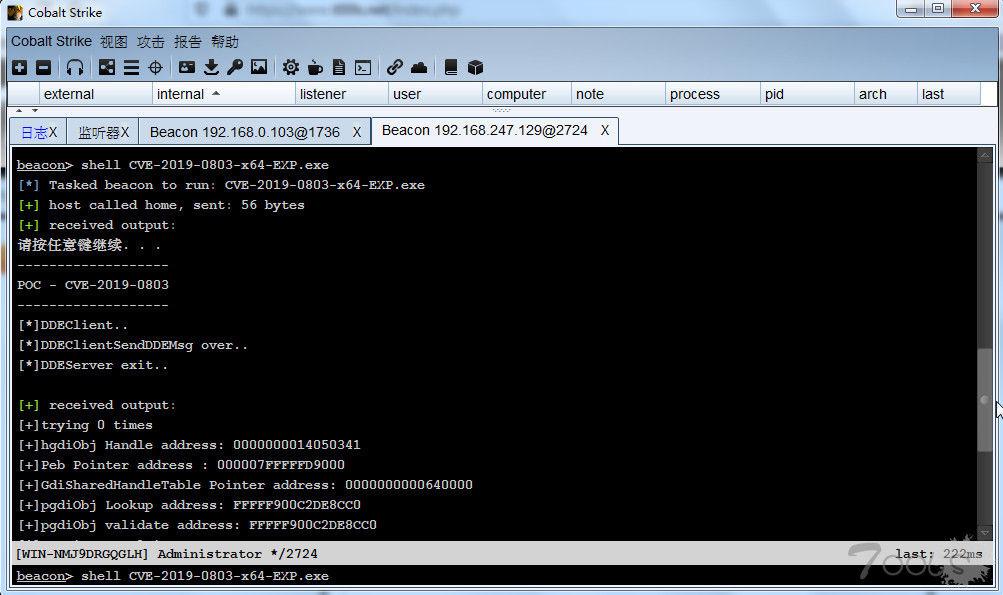Open the 帮助 (Help) menu

[225, 42]
